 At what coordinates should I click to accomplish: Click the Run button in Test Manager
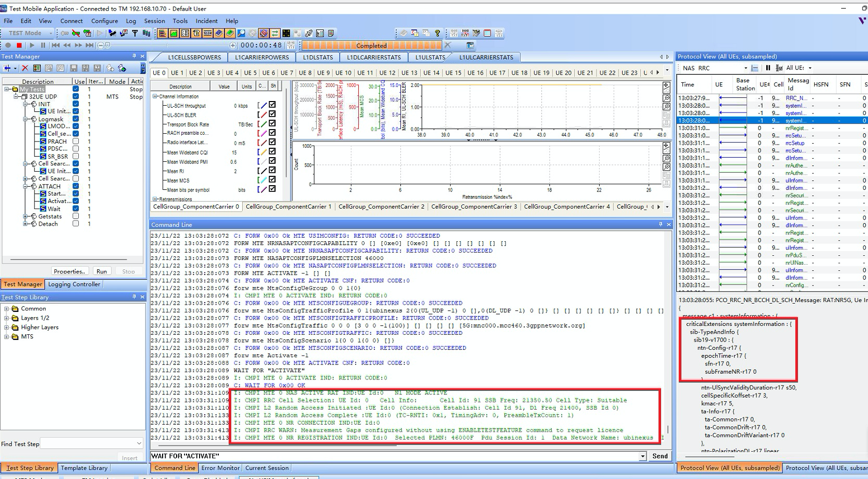[102, 271]
